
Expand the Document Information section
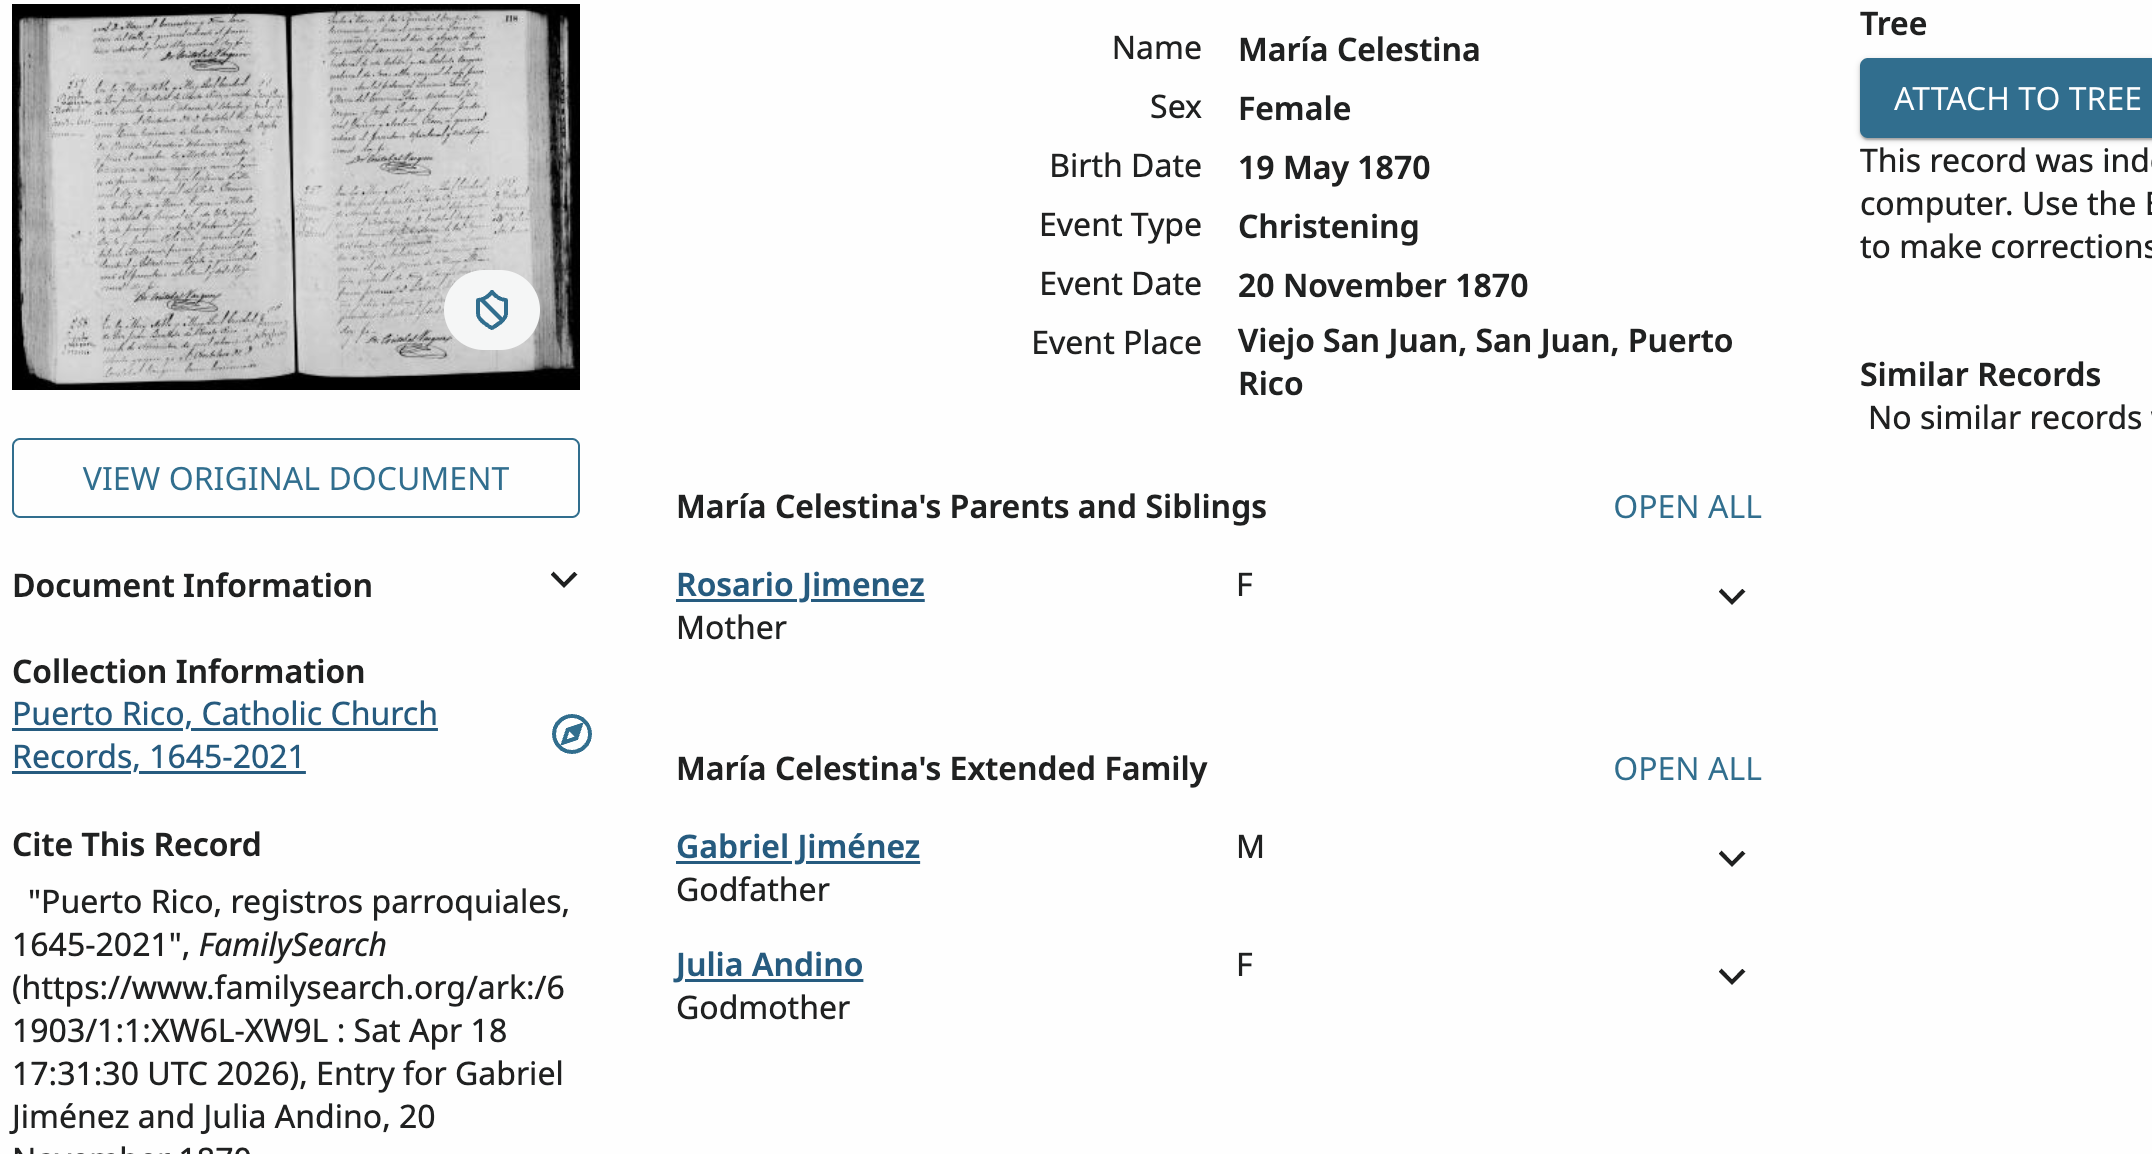pyautogui.click(x=564, y=581)
